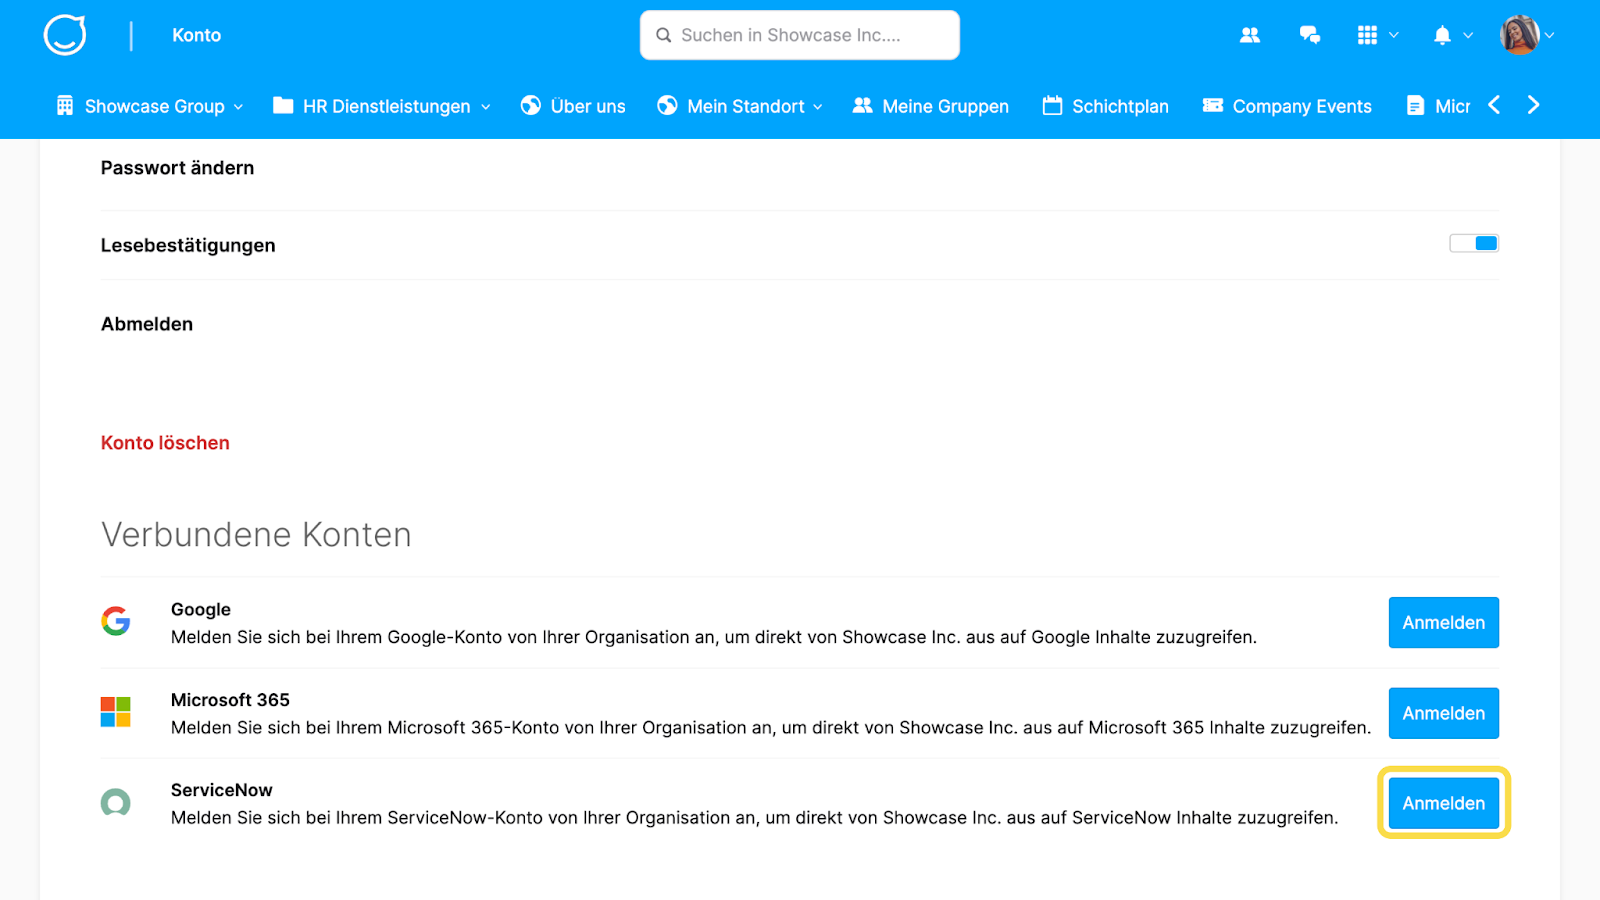Click the Meine Gruppen people icon

[862, 105]
